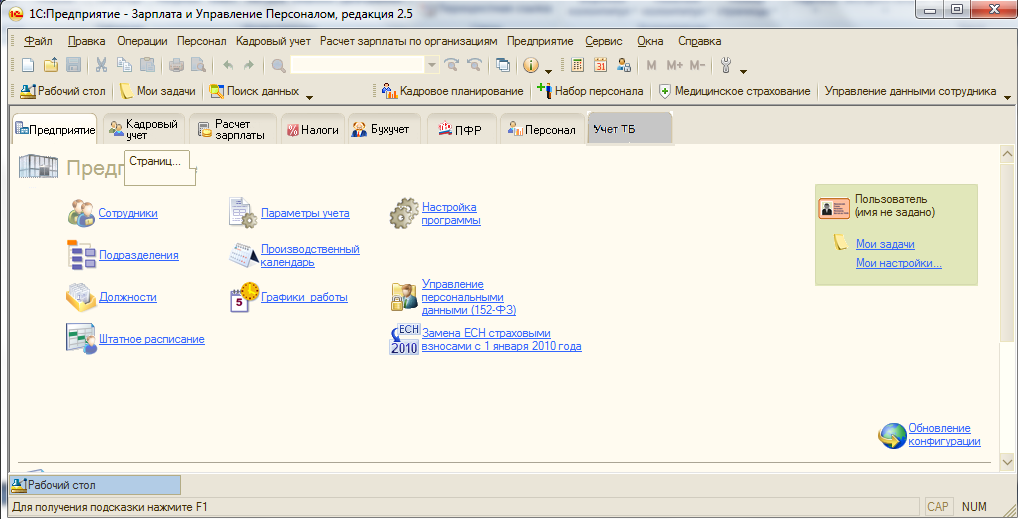Open Управление персональными данными (152-ФЗ) link
The image size is (1018, 519).
[x=469, y=297]
